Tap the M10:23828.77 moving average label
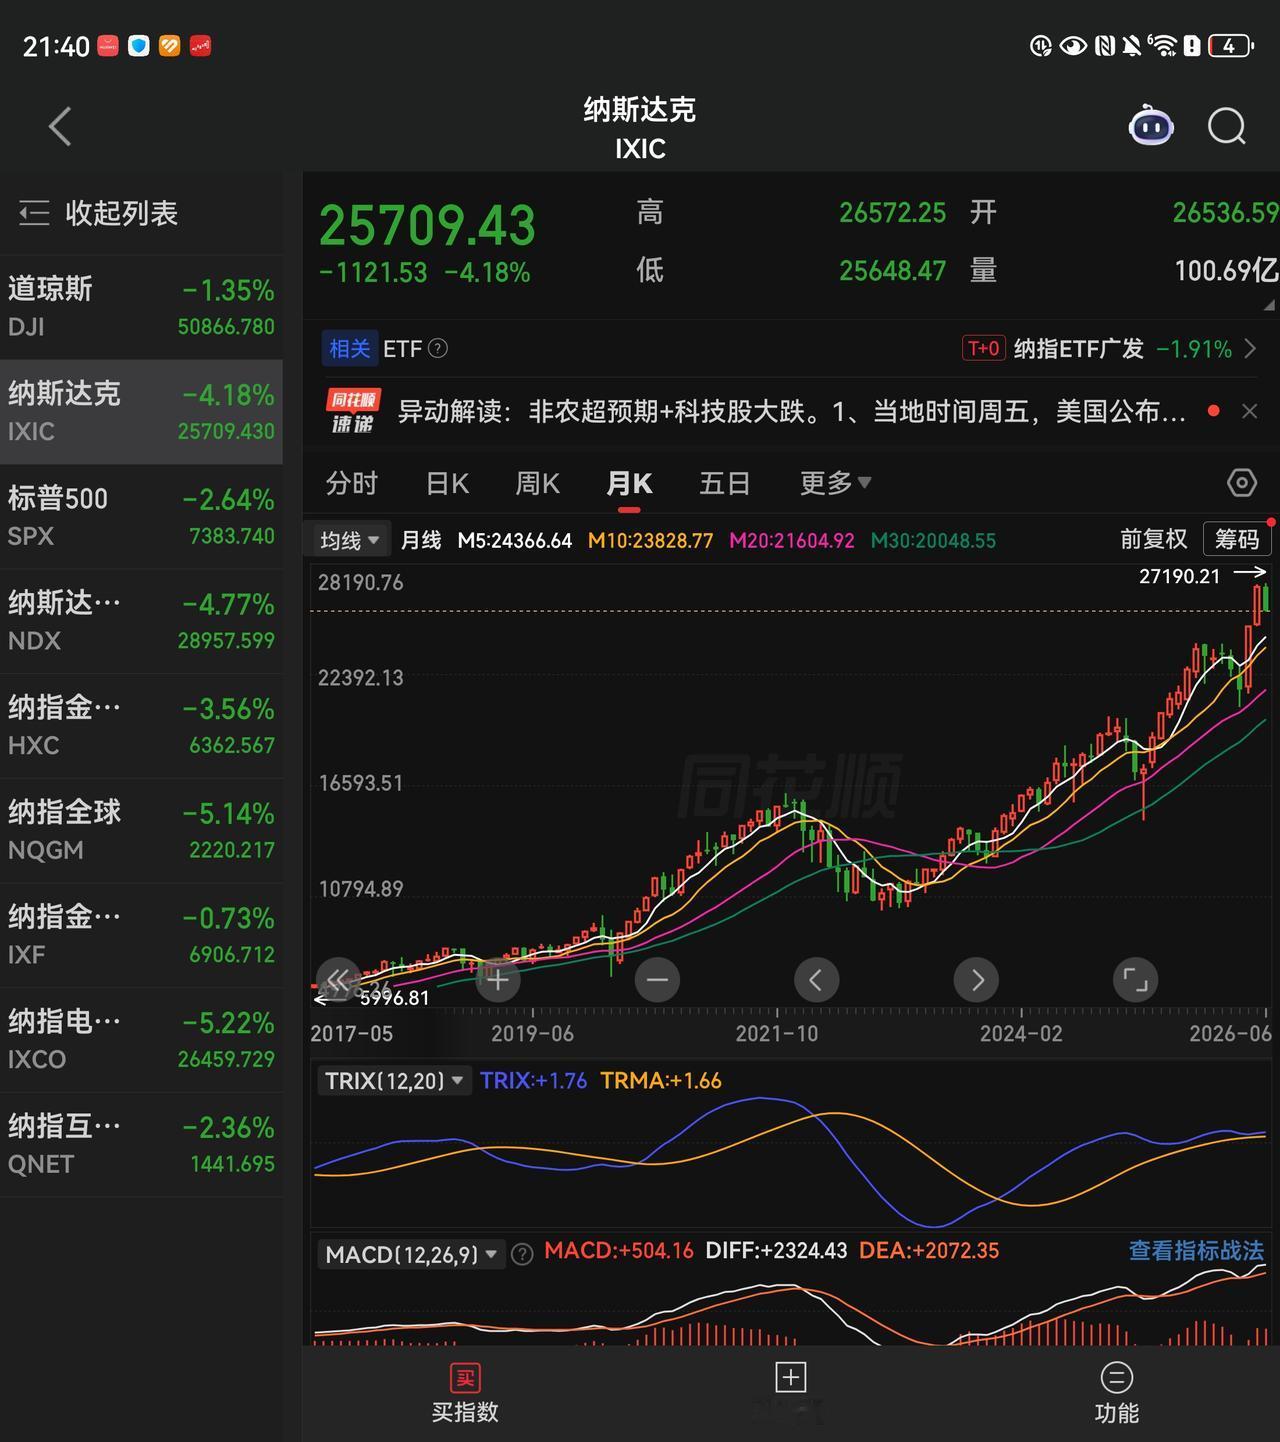 tap(650, 541)
